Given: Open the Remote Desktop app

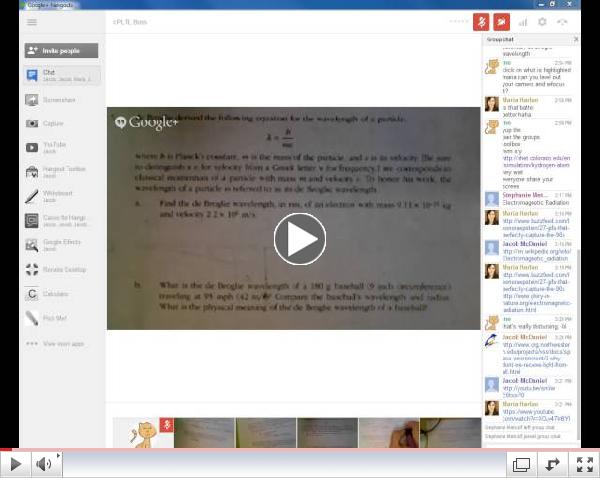Looking at the screenshot, I should (61, 269).
